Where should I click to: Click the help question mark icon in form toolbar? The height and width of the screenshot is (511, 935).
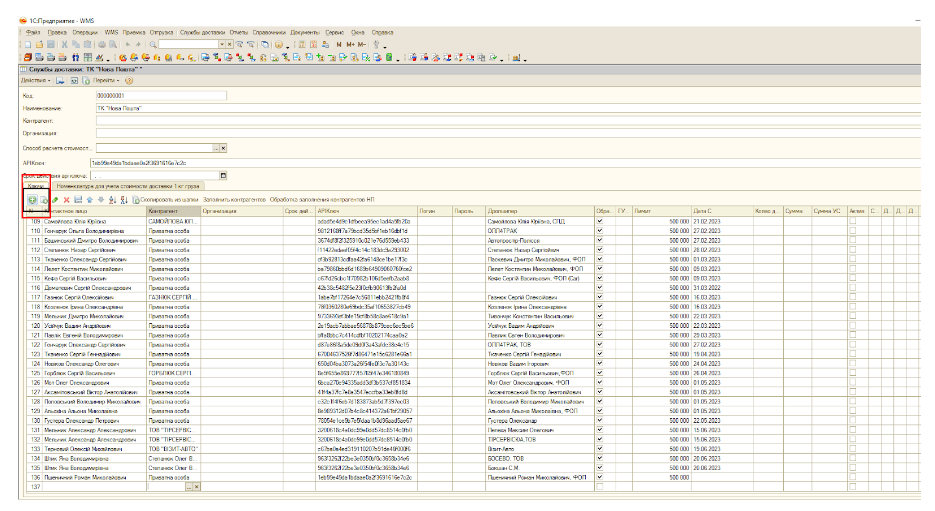(129, 80)
